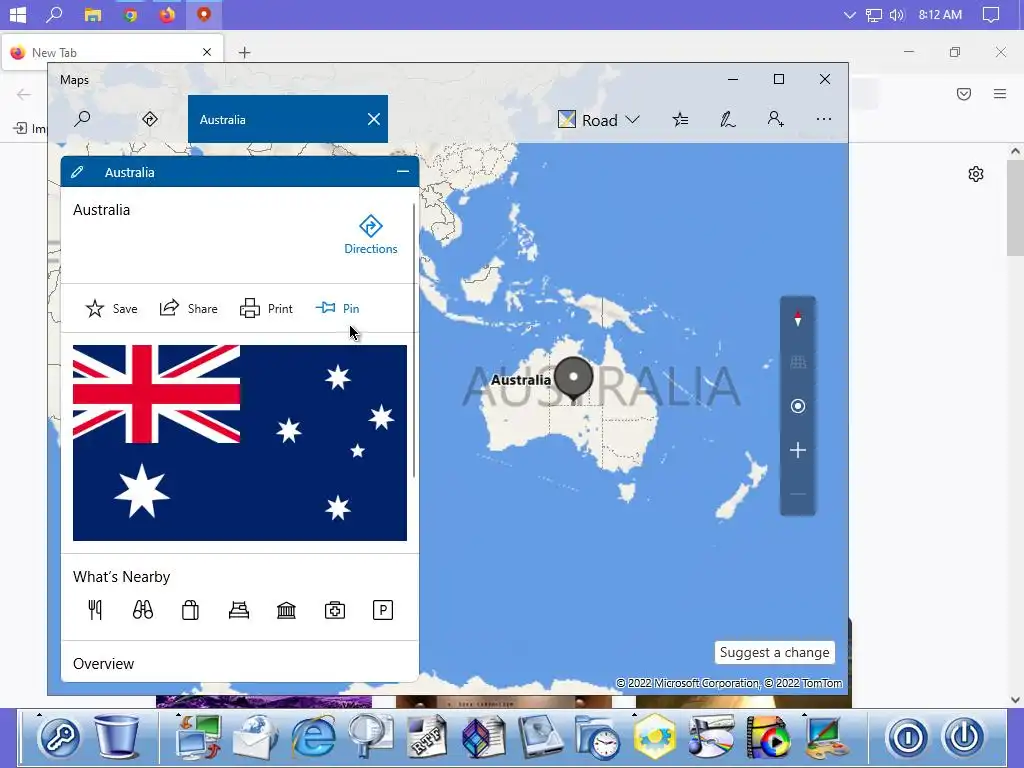Open the Australian flag image
The width and height of the screenshot is (1024, 768).
(x=240, y=443)
